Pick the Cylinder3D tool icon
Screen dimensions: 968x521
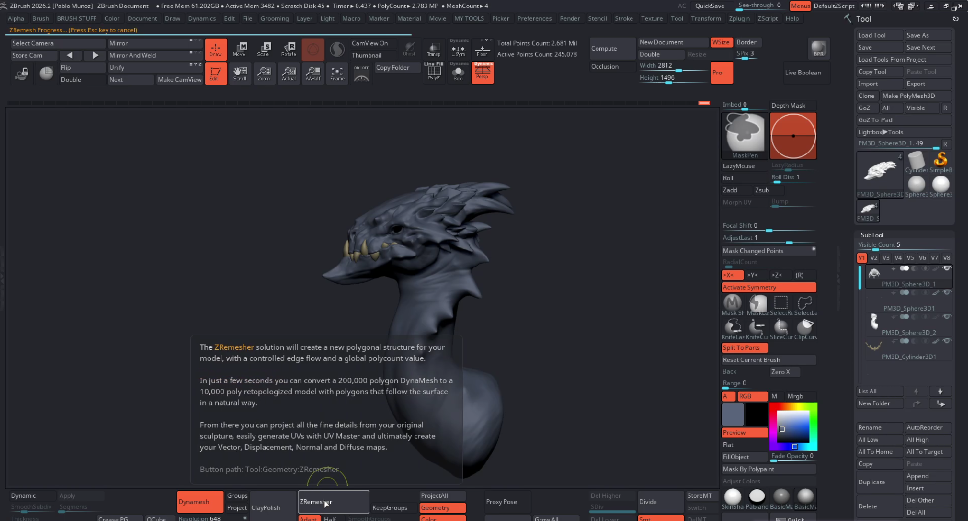916,162
